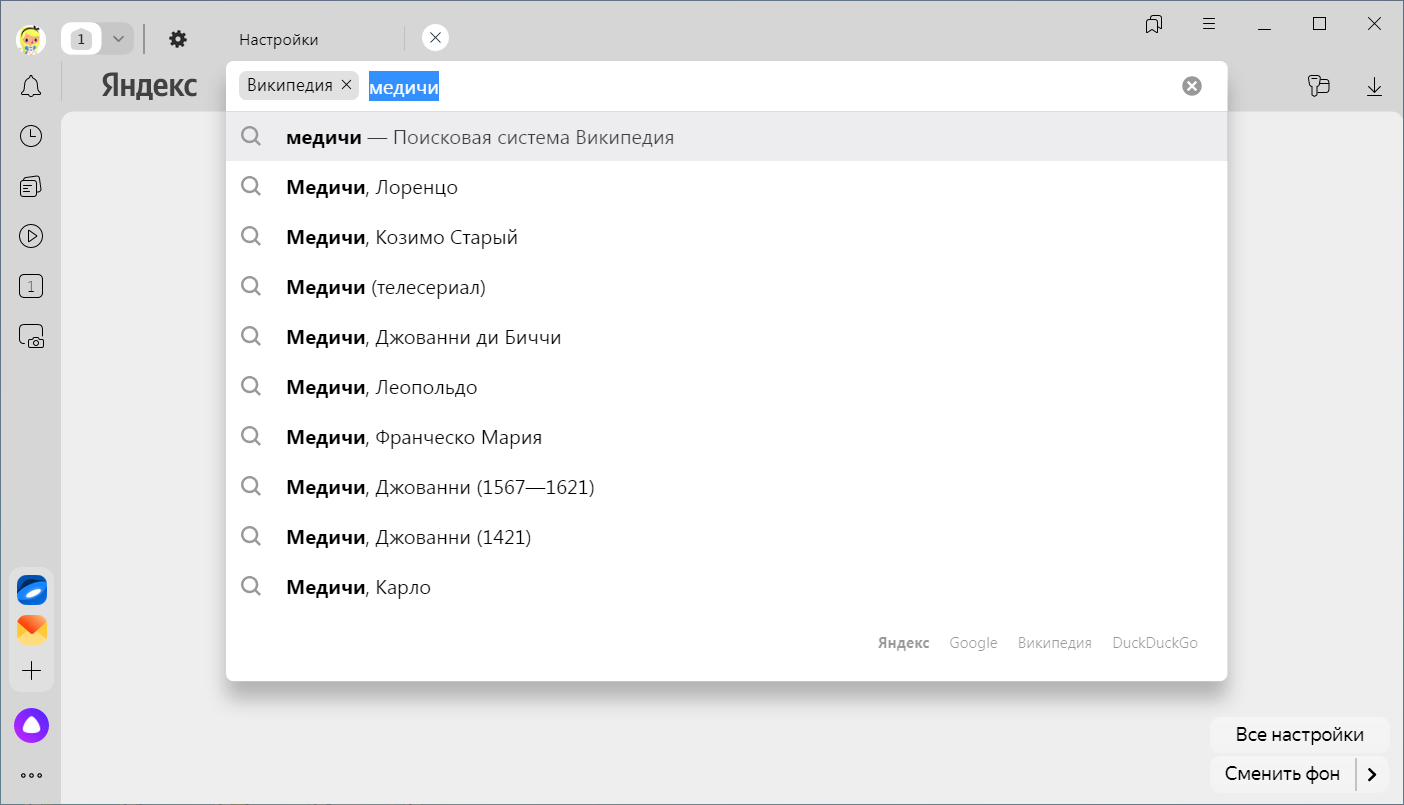Open the video play icon in sidebar
Viewport: 1404px width, 805px height.
point(31,236)
